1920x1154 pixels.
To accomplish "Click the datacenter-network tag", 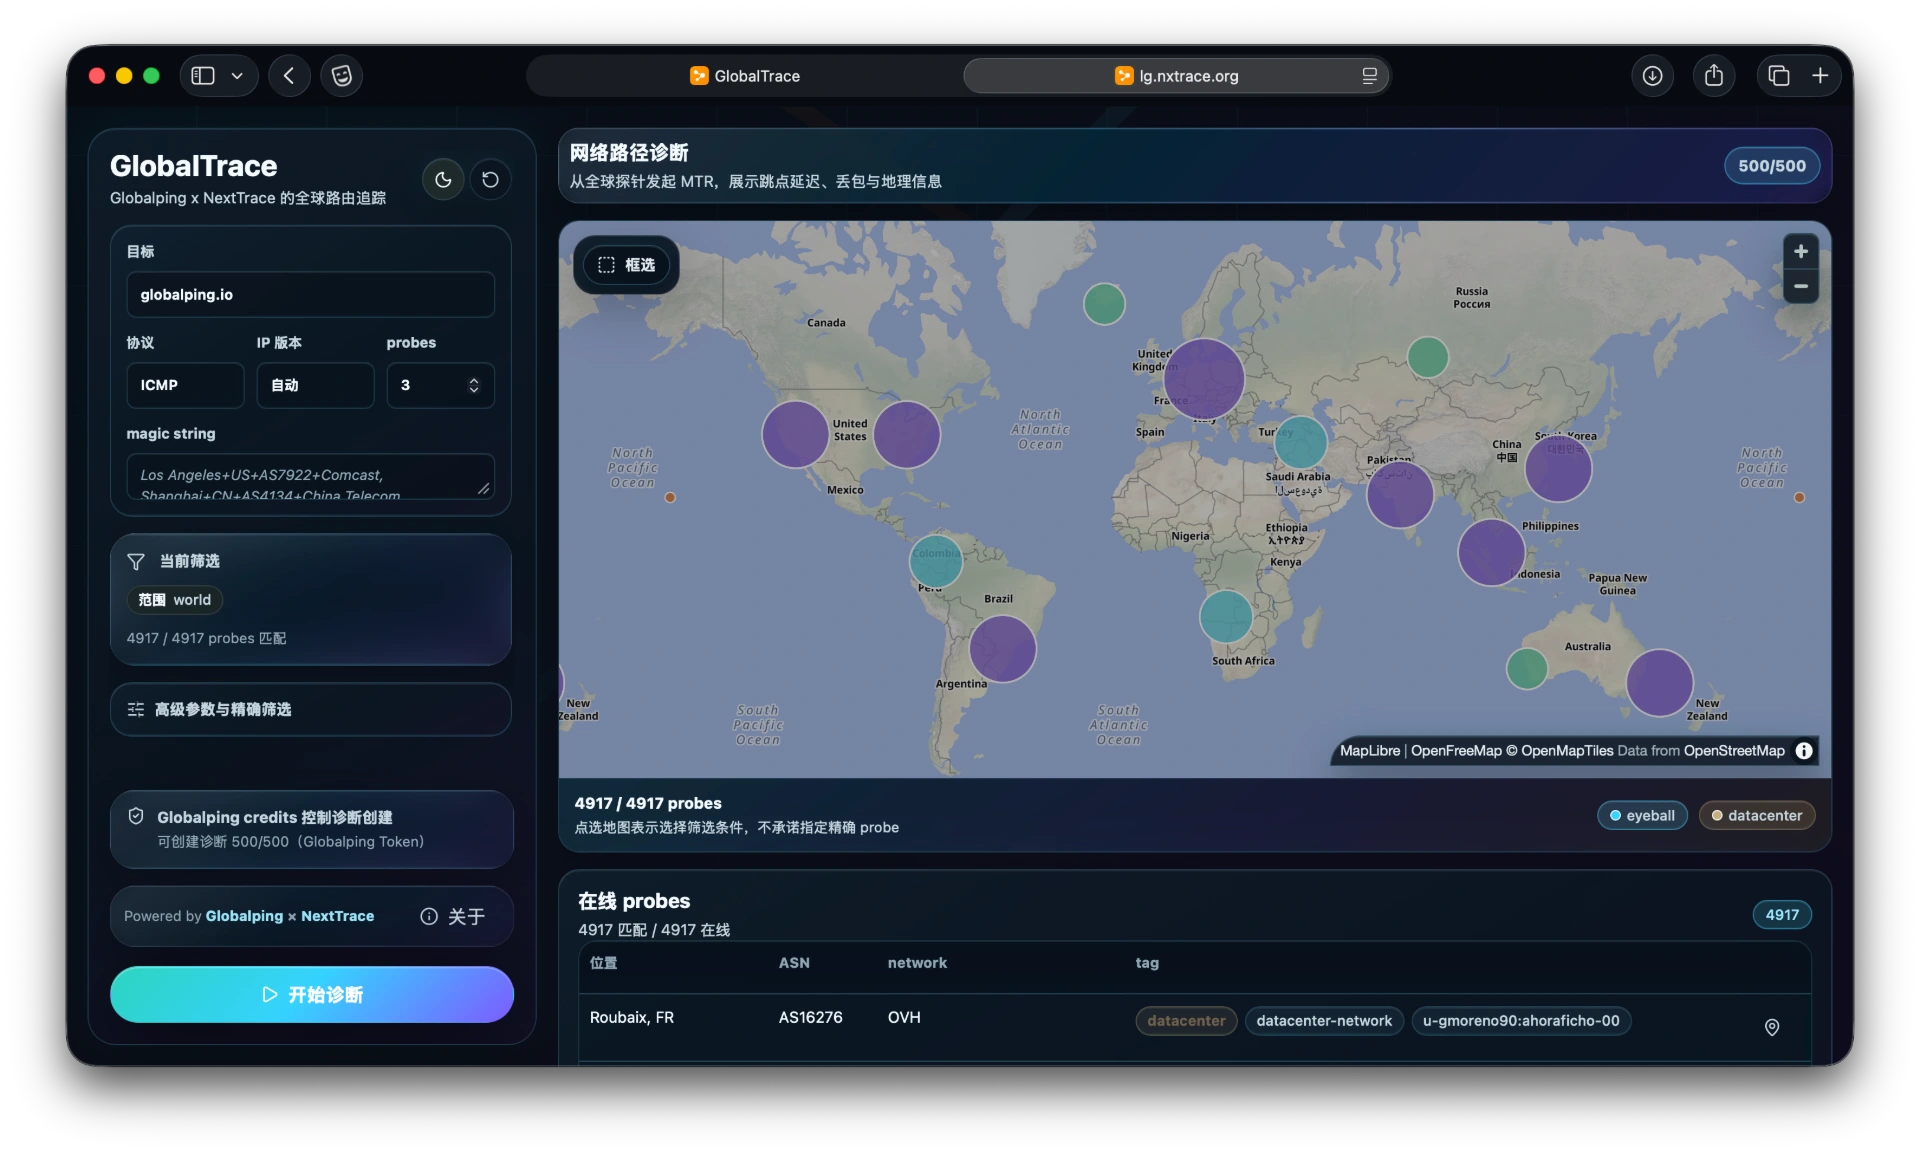I will click(1324, 1021).
